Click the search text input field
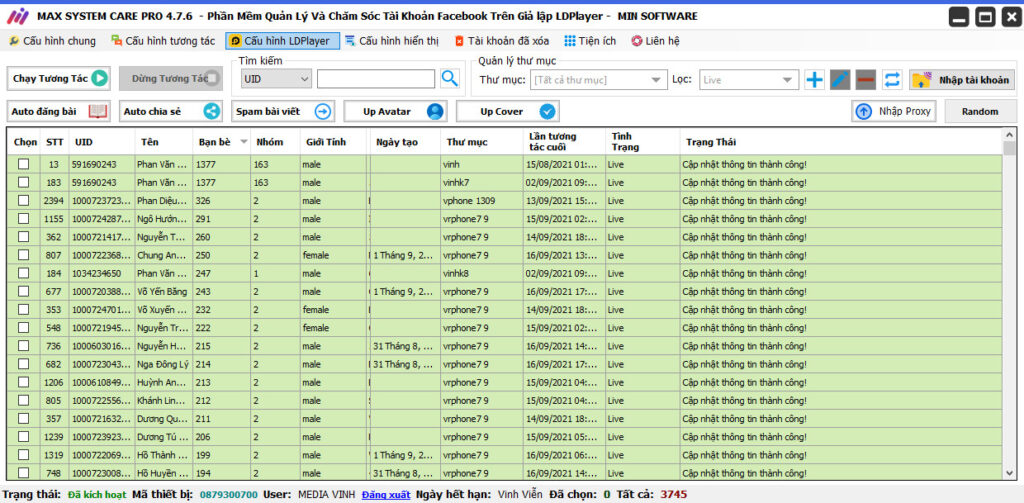1024x503 pixels. coord(376,79)
